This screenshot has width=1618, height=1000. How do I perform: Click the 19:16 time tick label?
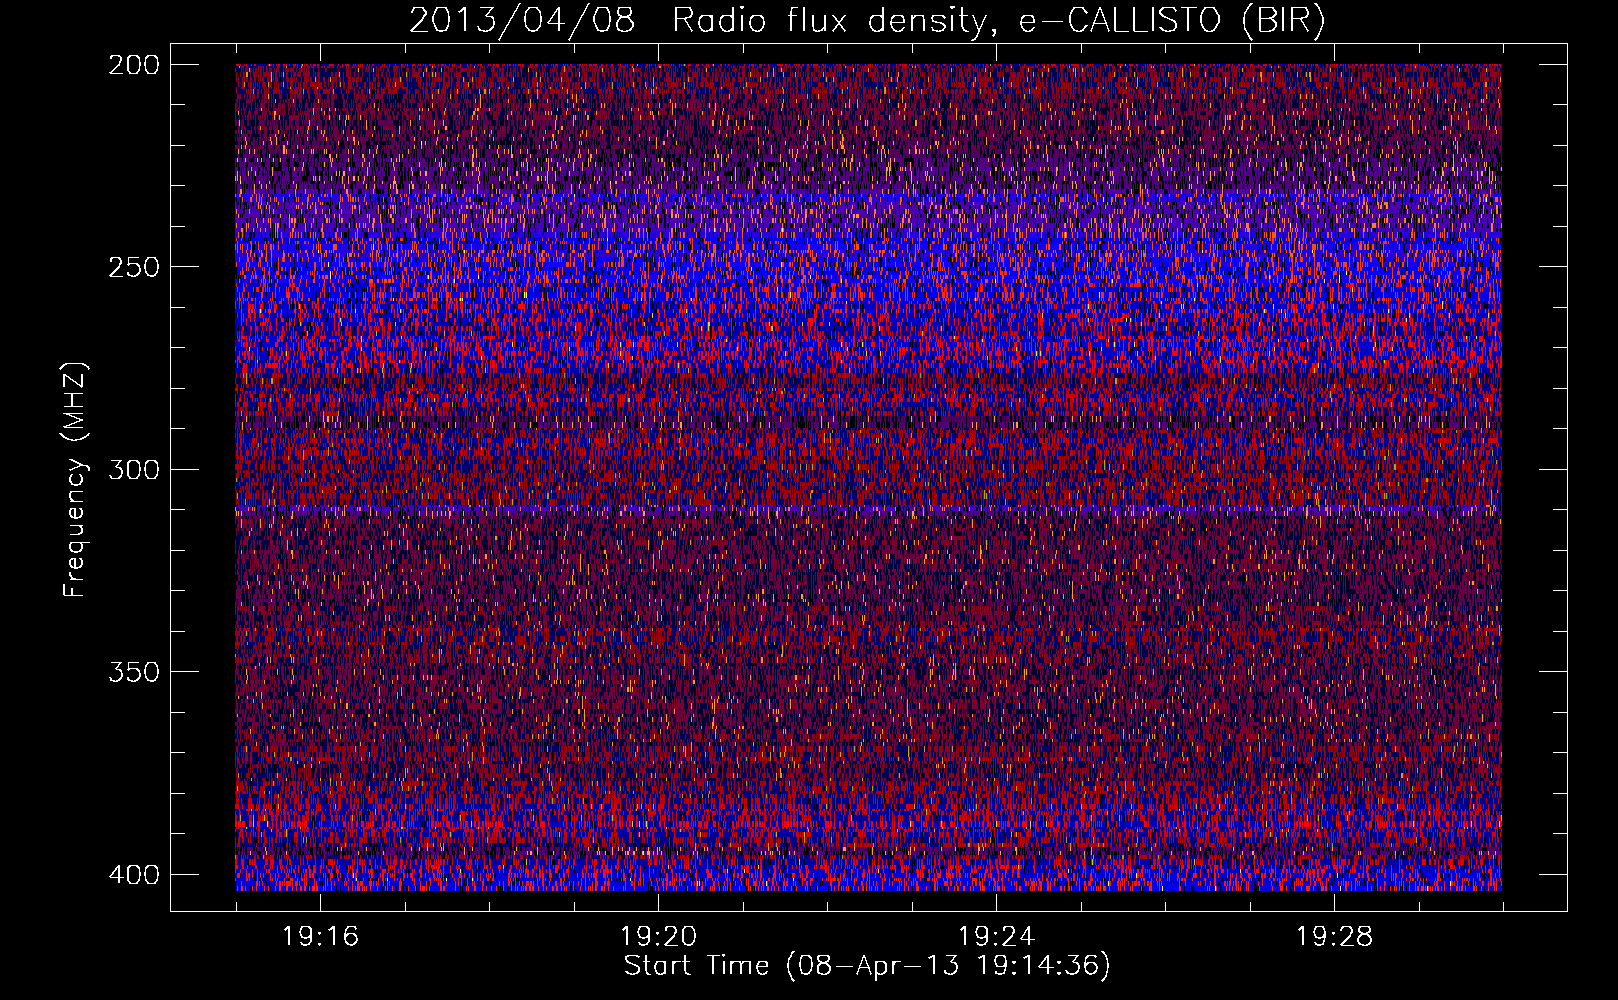[x=320, y=937]
